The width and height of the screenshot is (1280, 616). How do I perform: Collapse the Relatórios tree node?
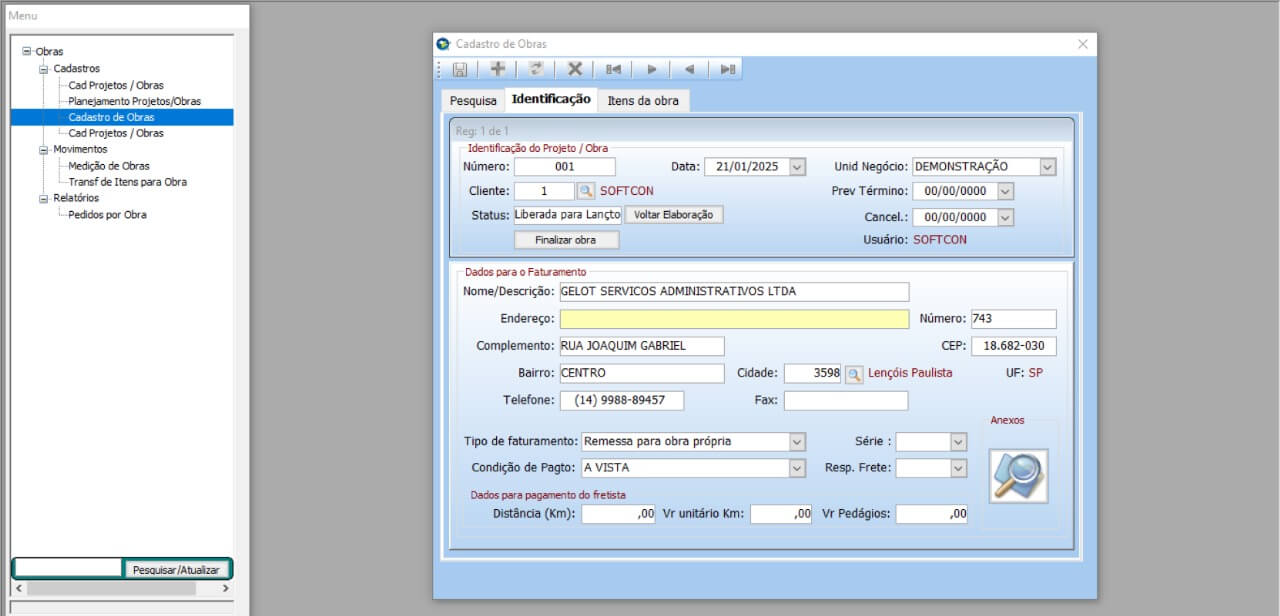(43, 198)
